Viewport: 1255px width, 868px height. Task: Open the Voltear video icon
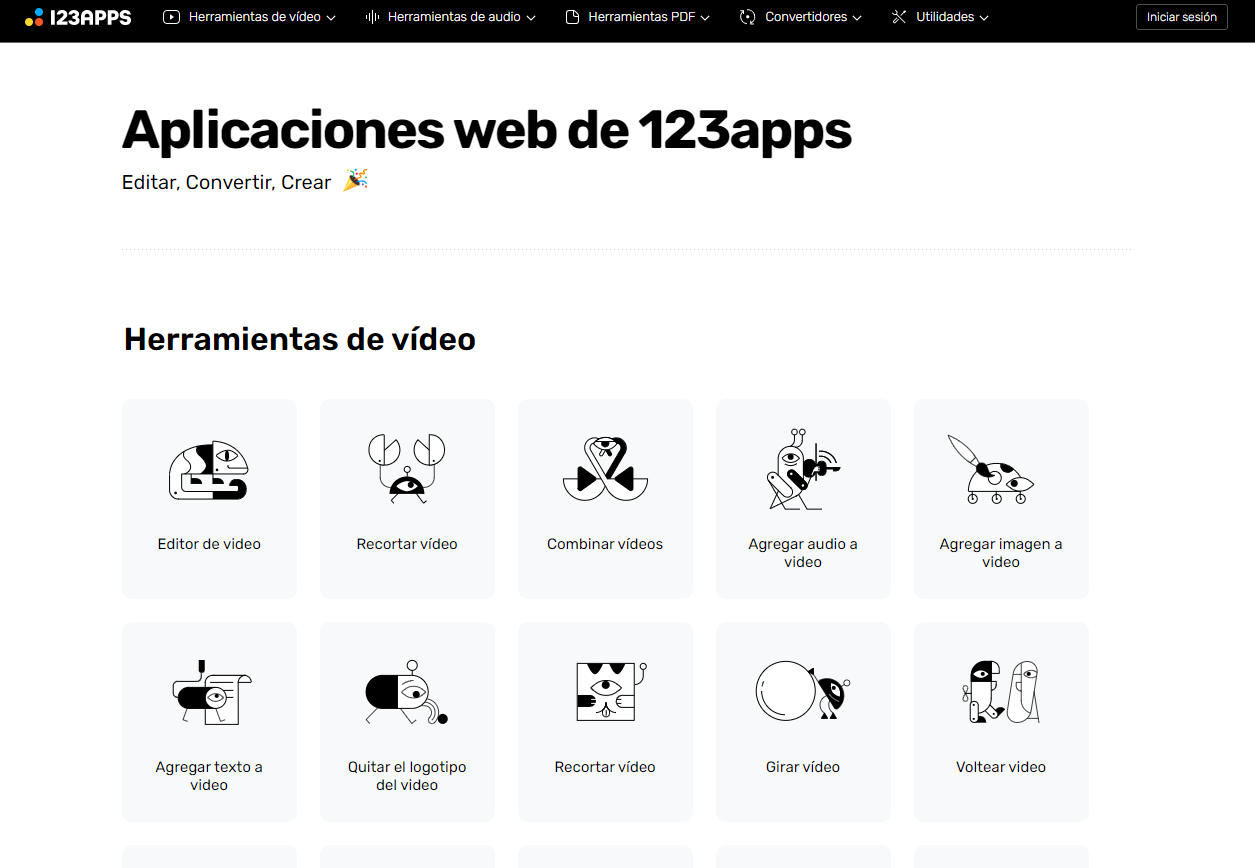coord(1000,691)
